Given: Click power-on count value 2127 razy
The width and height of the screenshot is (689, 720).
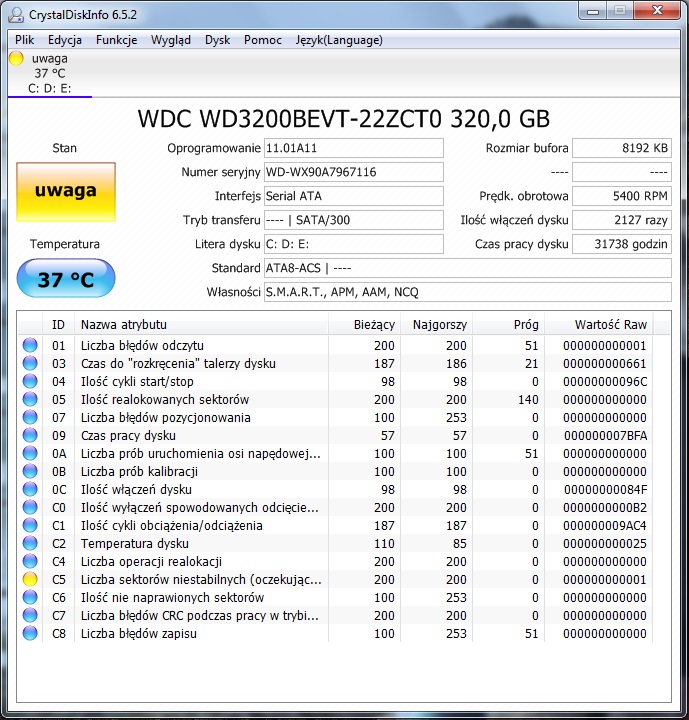Looking at the screenshot, I should pos(621,220).
